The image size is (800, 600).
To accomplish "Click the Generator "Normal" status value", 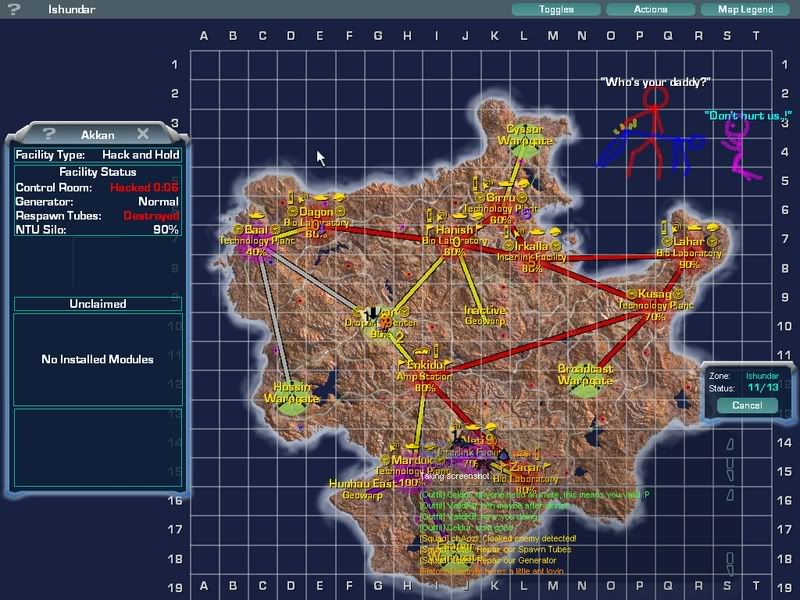I will pyautogui.click(x=159, y=202).
